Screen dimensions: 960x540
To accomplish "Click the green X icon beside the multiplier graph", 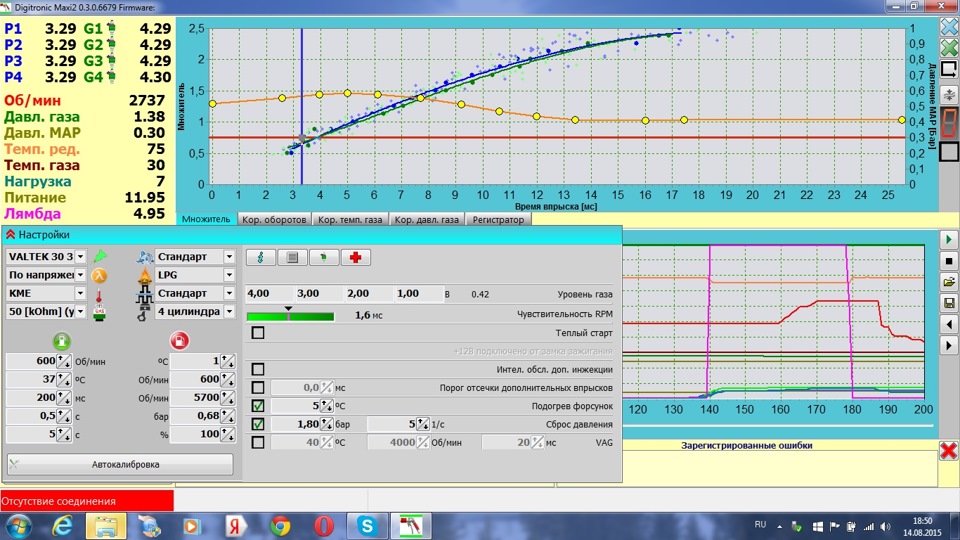I will 949,48.
